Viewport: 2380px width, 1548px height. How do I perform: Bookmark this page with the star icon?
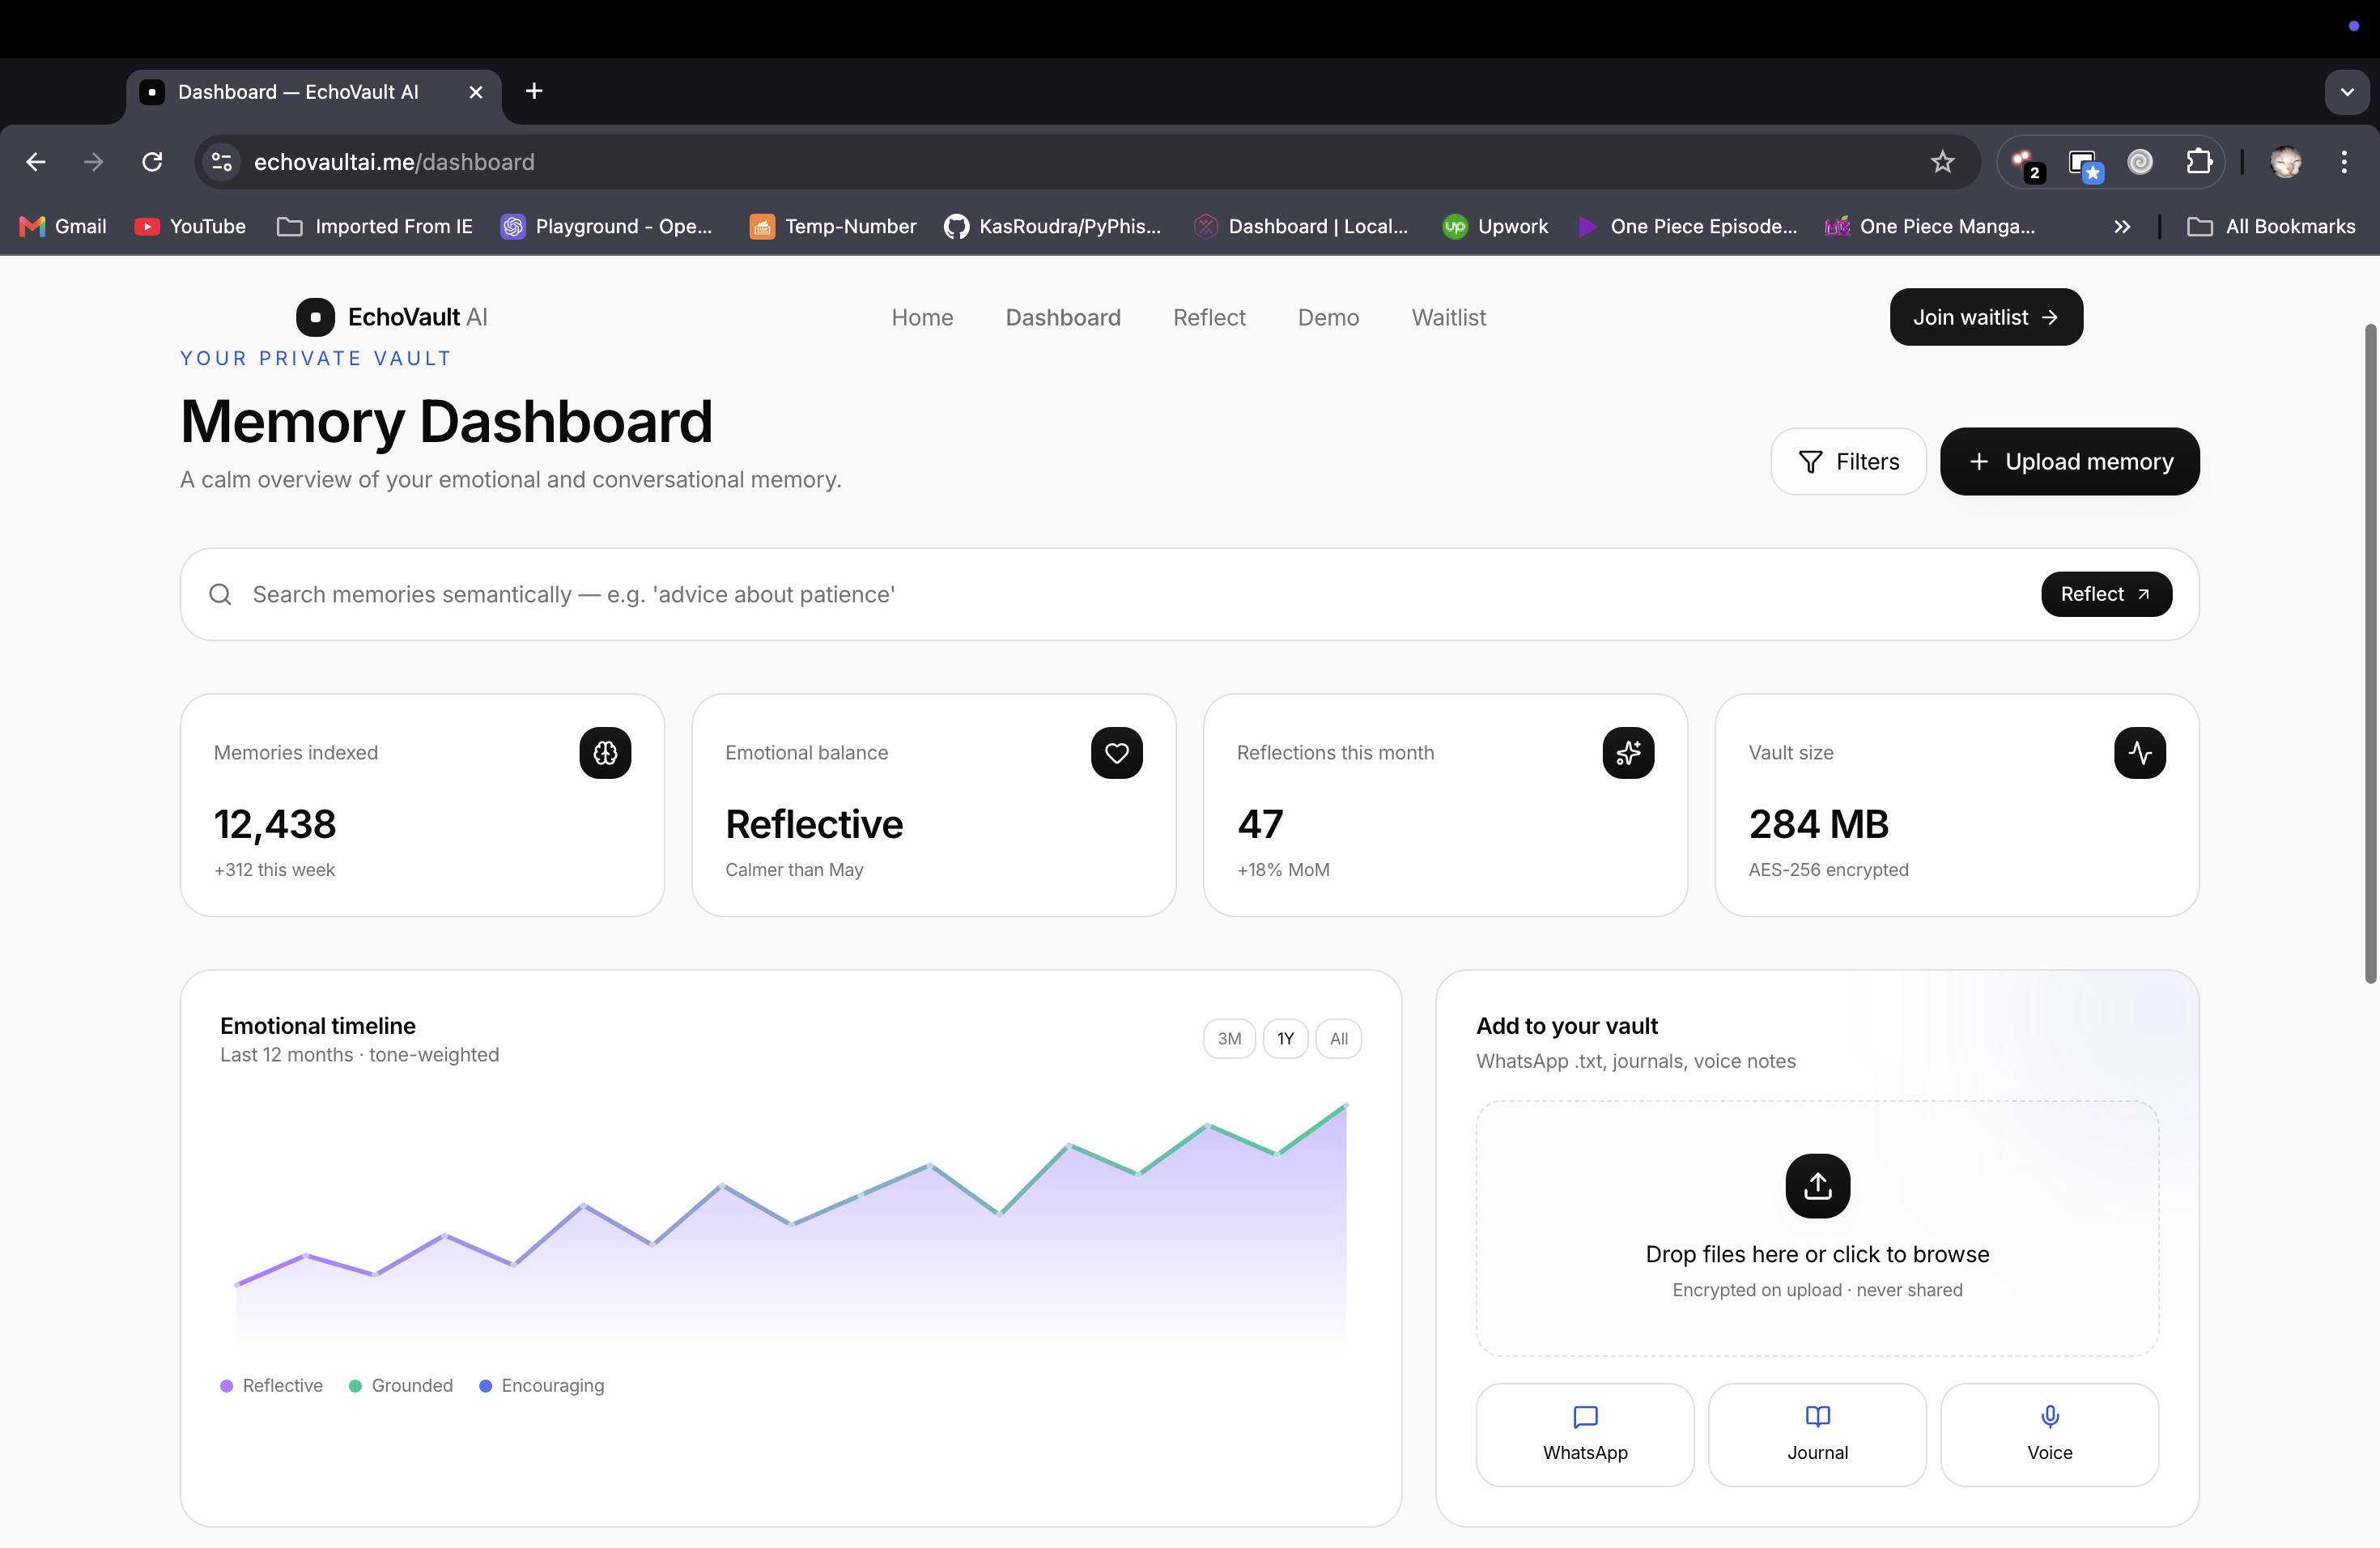[x=1942, y=162]
